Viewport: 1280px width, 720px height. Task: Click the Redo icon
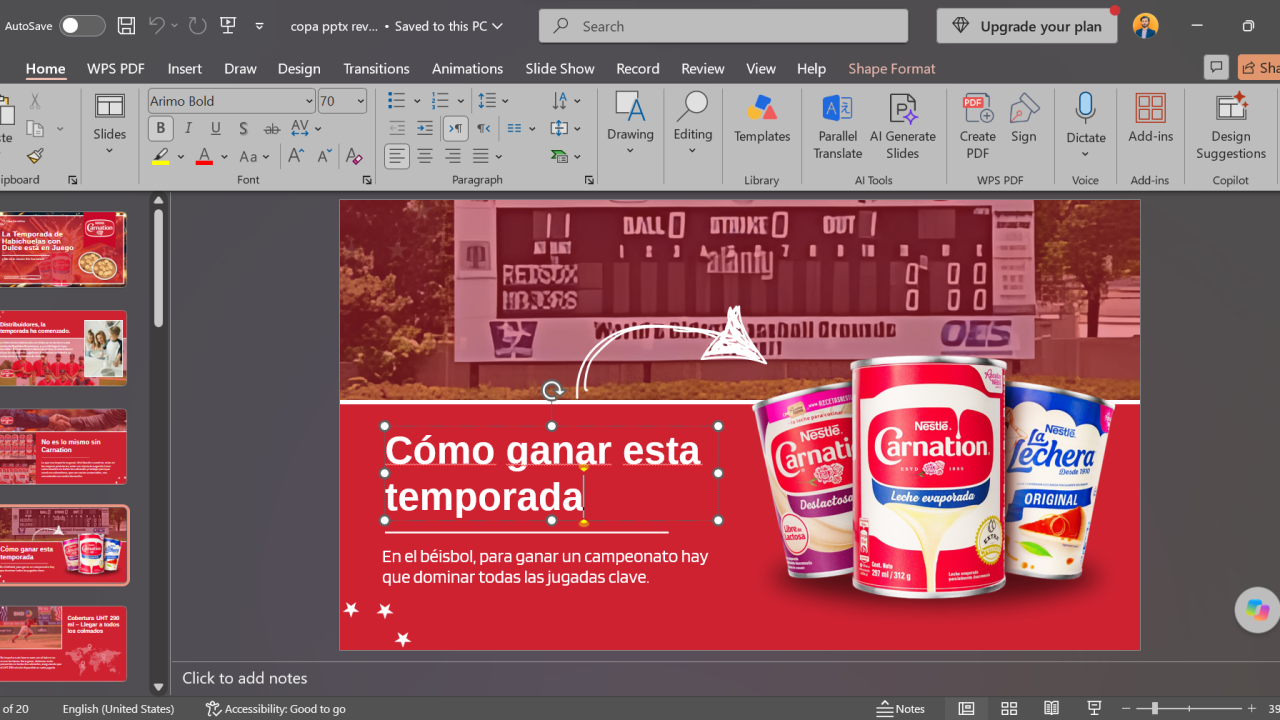tap(198, 26)
